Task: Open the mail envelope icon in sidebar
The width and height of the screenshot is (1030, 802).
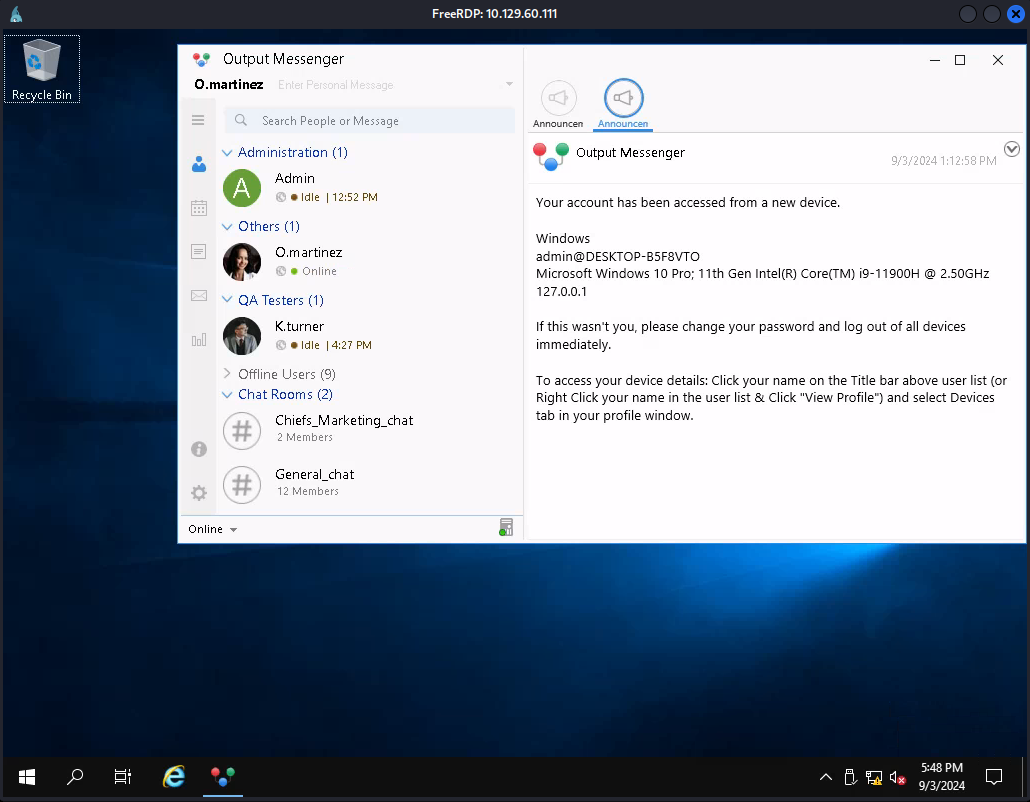Action: [198, 296]
